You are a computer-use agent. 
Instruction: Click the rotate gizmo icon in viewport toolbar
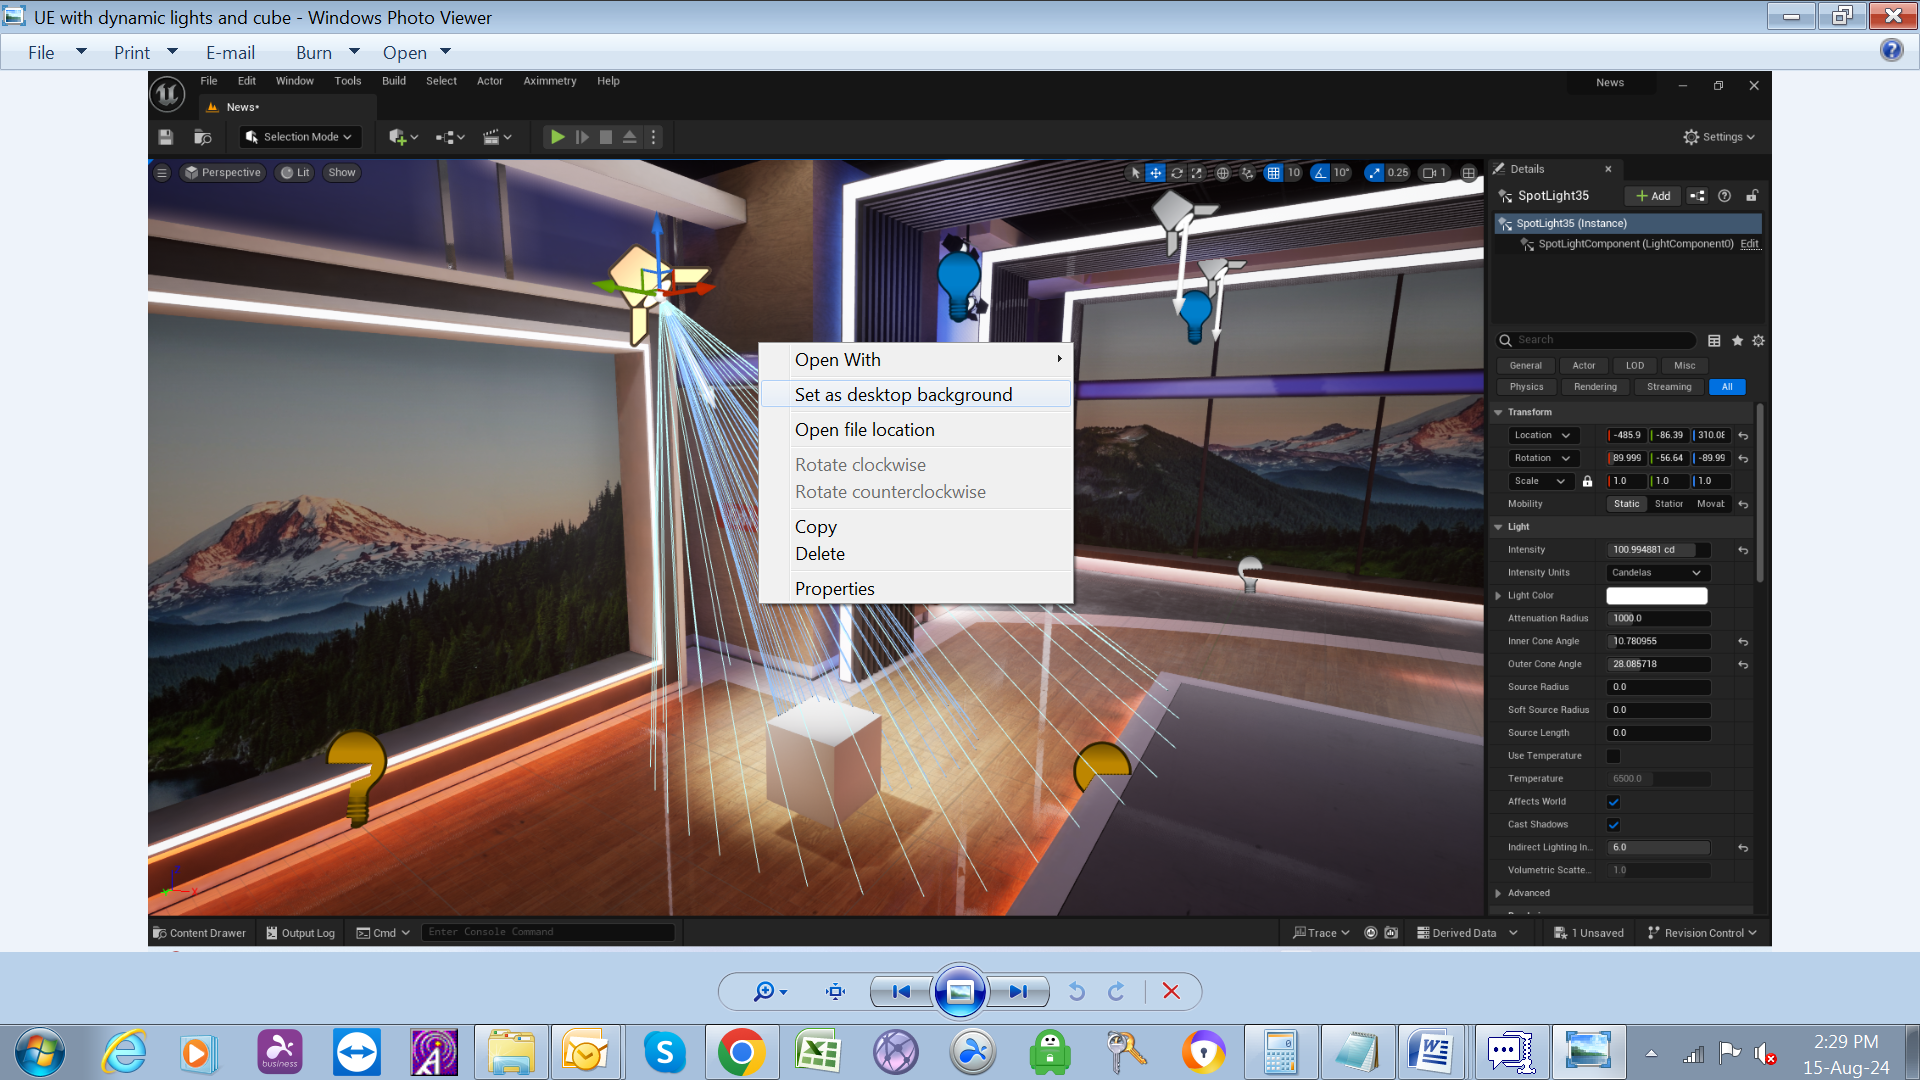pyautogui.click(x=1177, y=173)
